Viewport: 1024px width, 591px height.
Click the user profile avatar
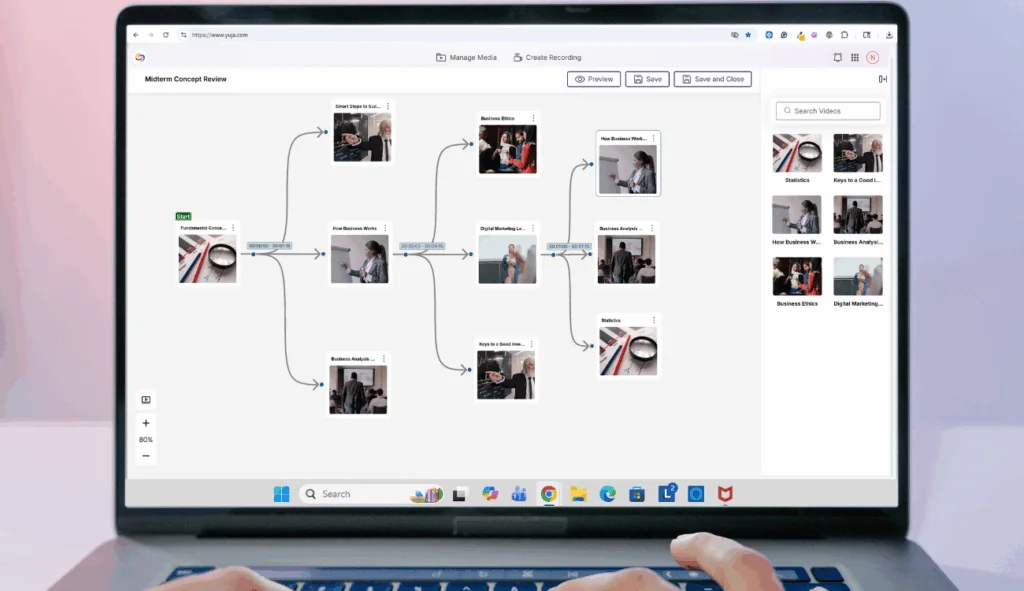873,58
